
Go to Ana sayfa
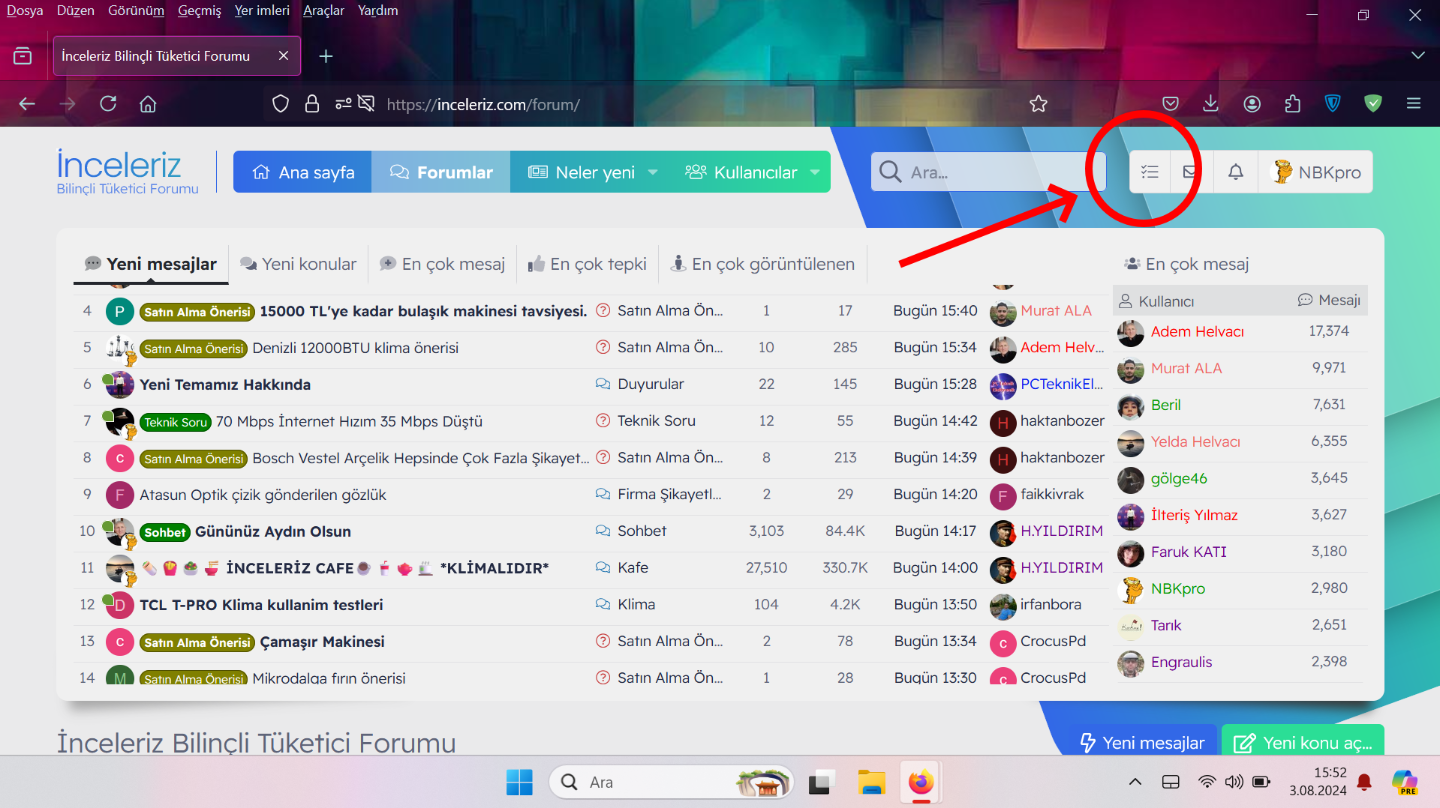pyautogui.click(x=303, y=172)
